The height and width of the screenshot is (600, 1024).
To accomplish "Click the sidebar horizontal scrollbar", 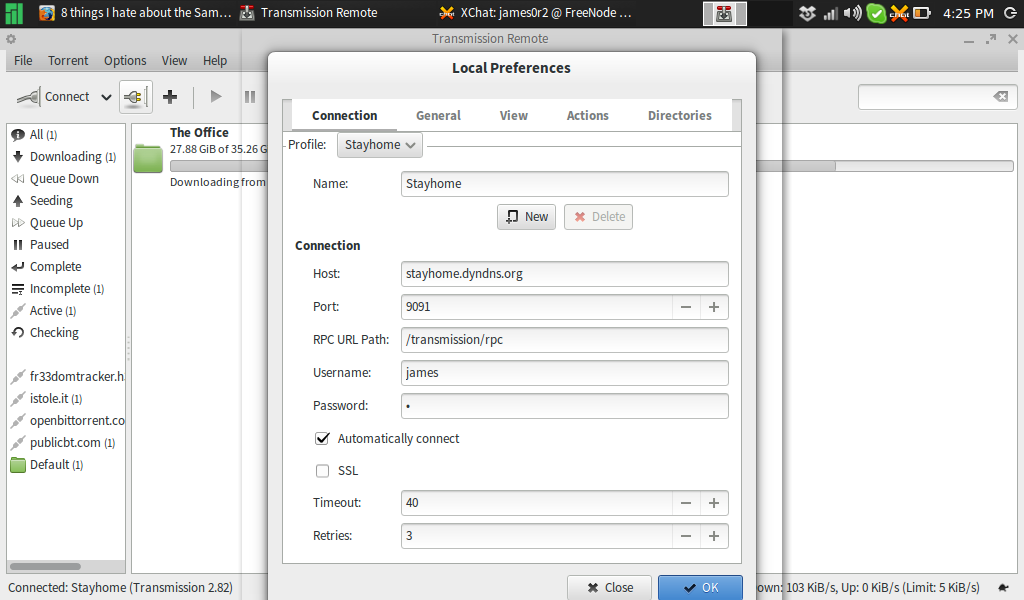I will pyautogui.click(x=46, y=566).
